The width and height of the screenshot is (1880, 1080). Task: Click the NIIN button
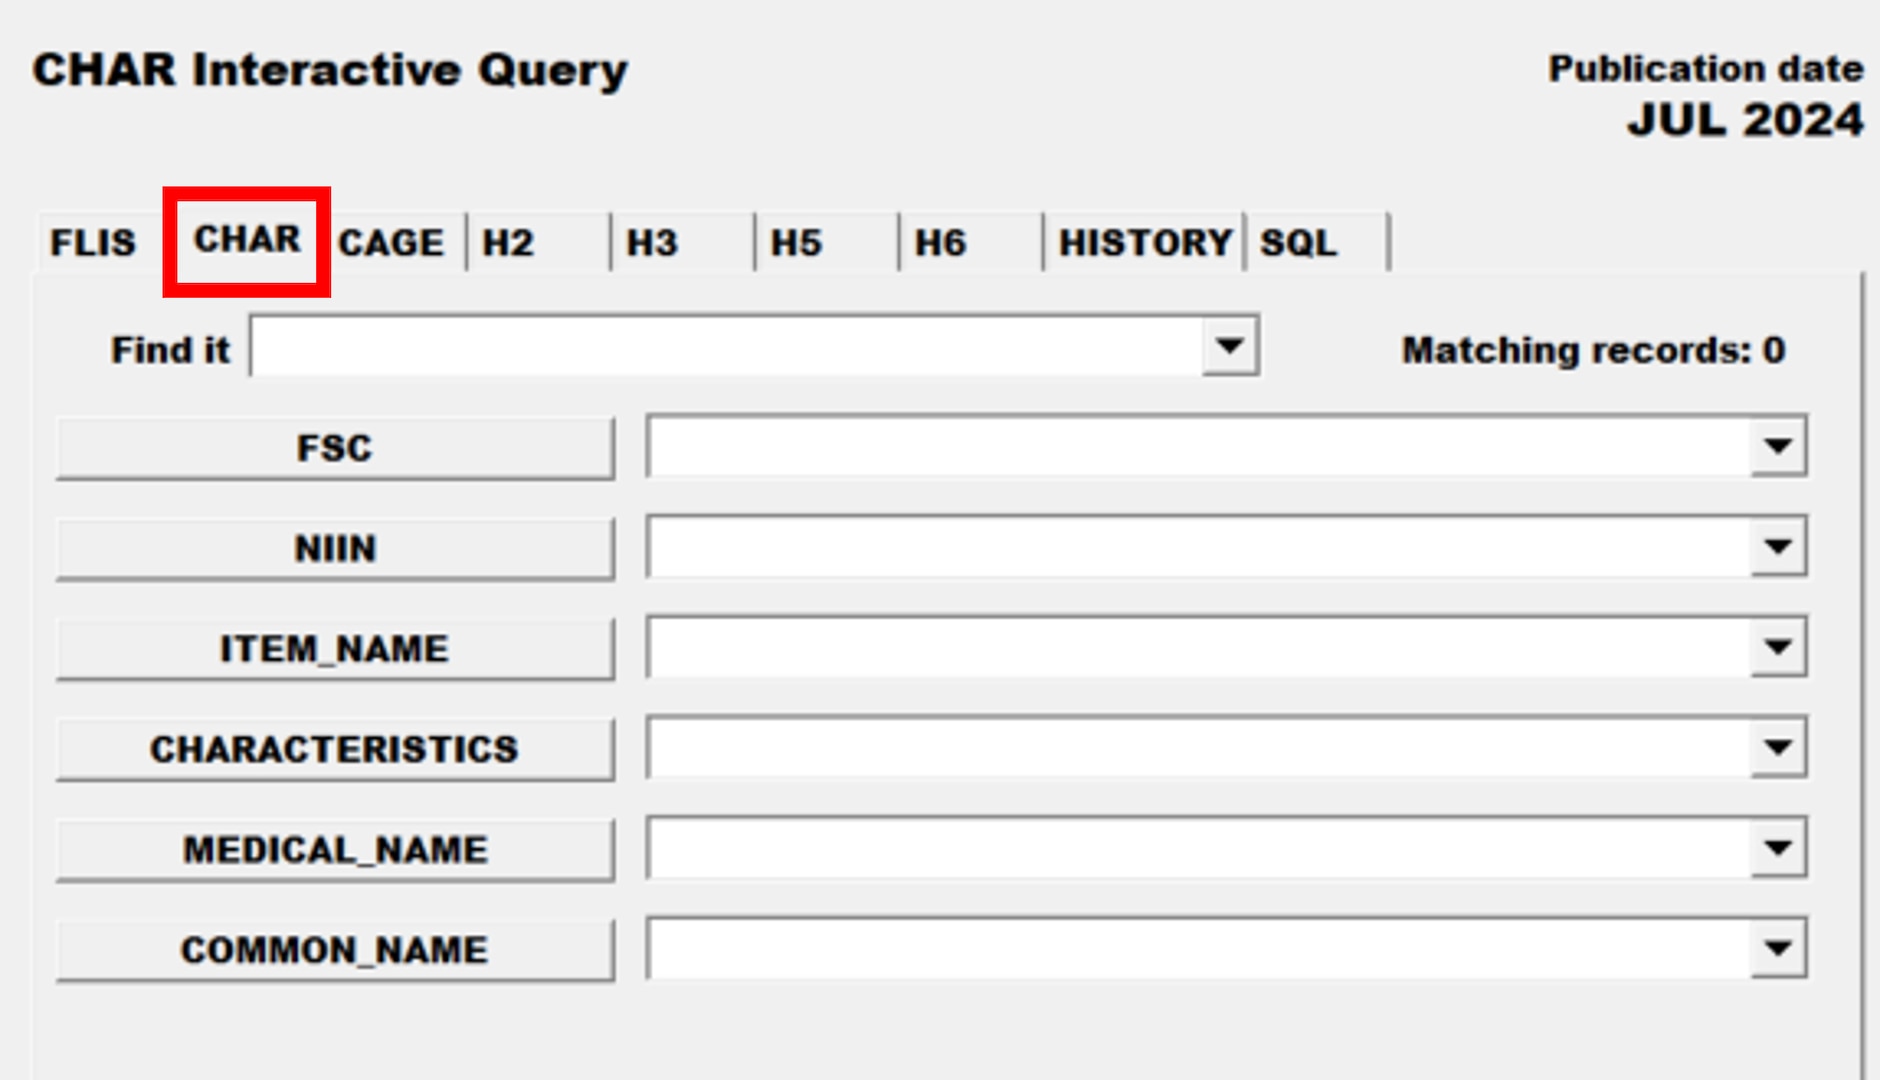pyautogui.click(x=335, y=548)
